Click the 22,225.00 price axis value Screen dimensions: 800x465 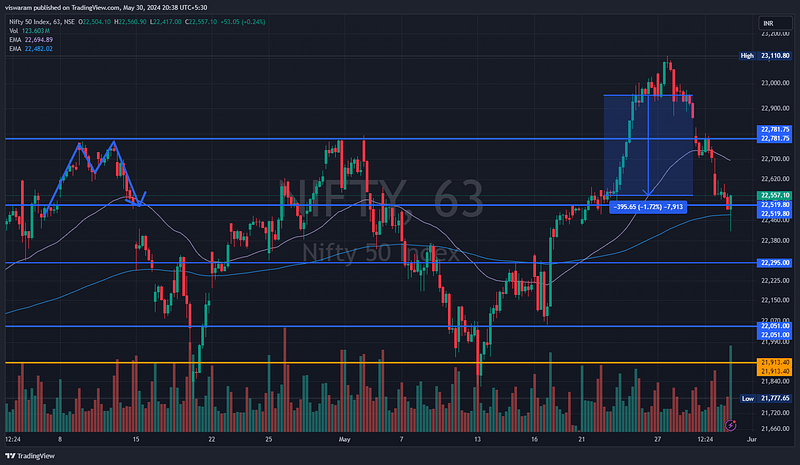point(775,281)
